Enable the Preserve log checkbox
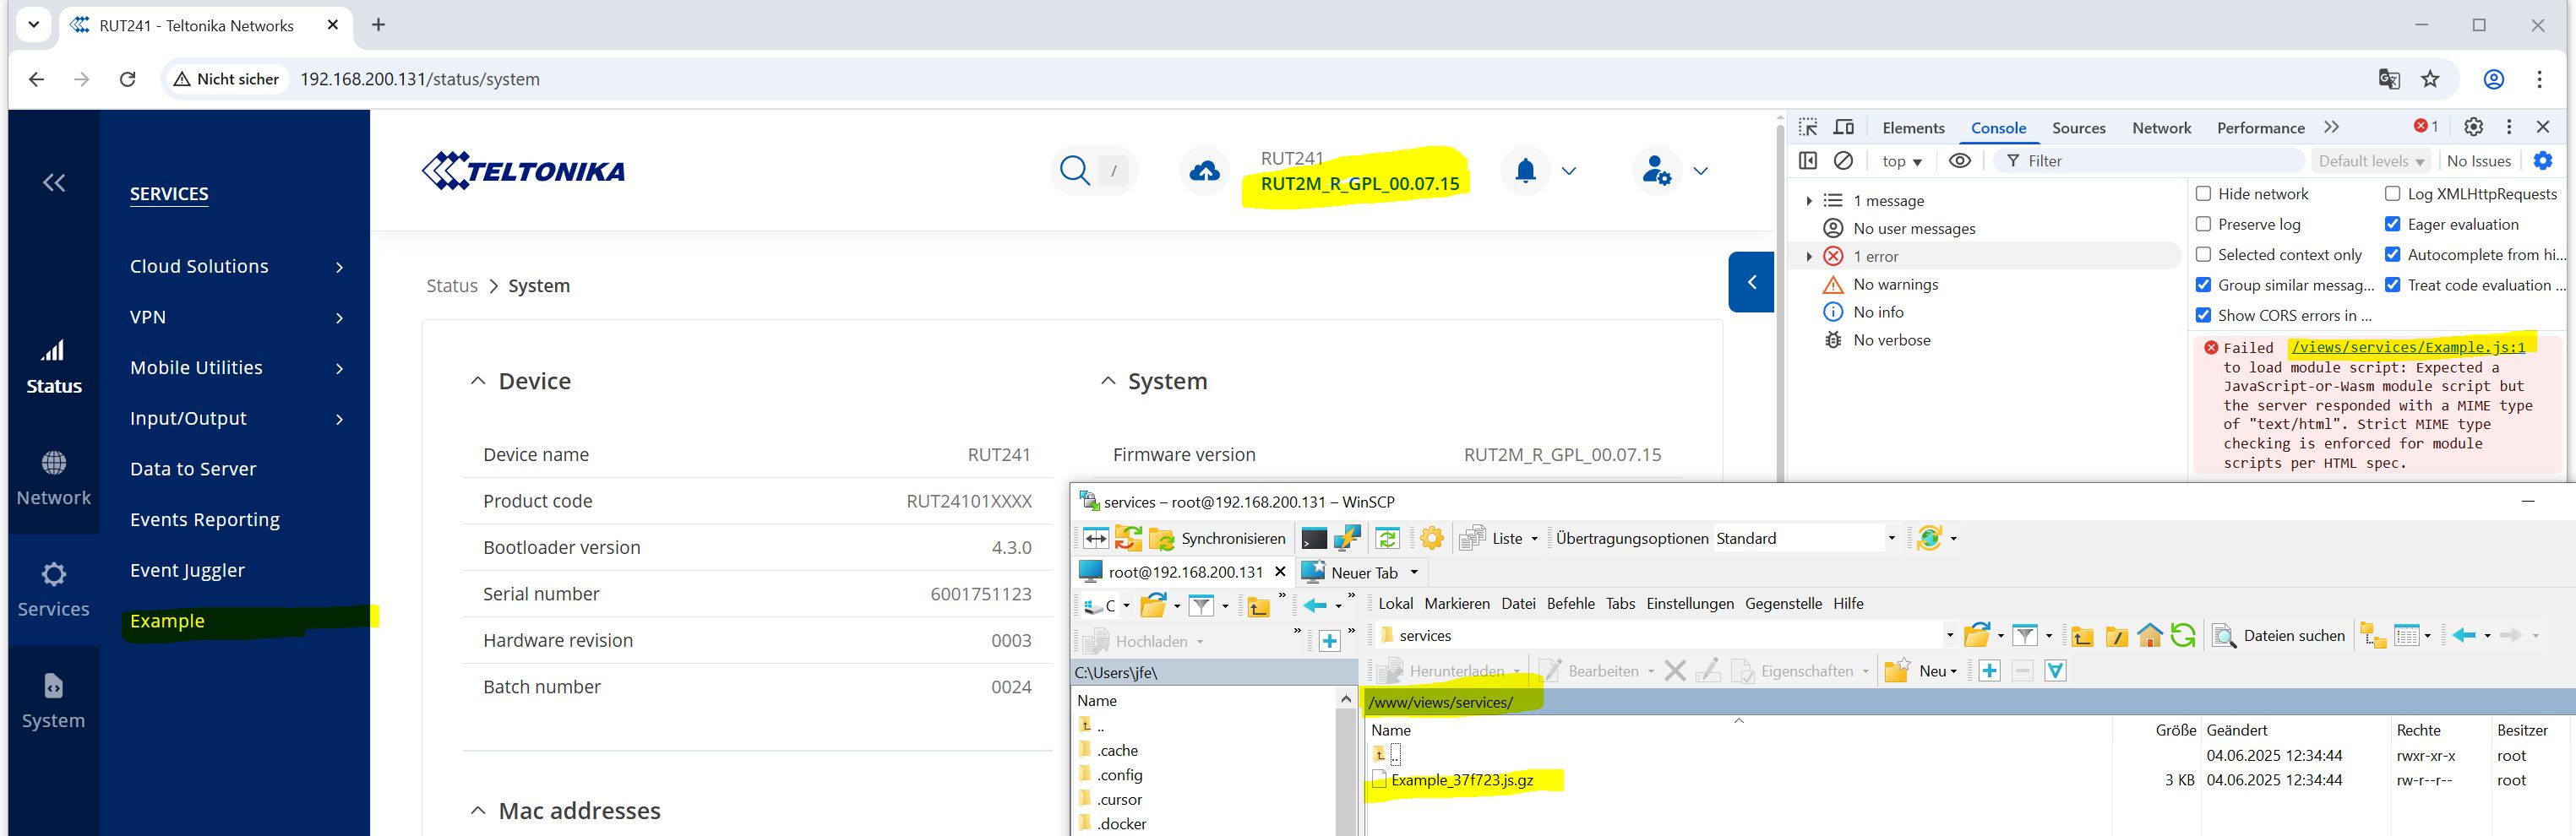2576x836 pixels. pyautogui.click(x=2203, y=224)
